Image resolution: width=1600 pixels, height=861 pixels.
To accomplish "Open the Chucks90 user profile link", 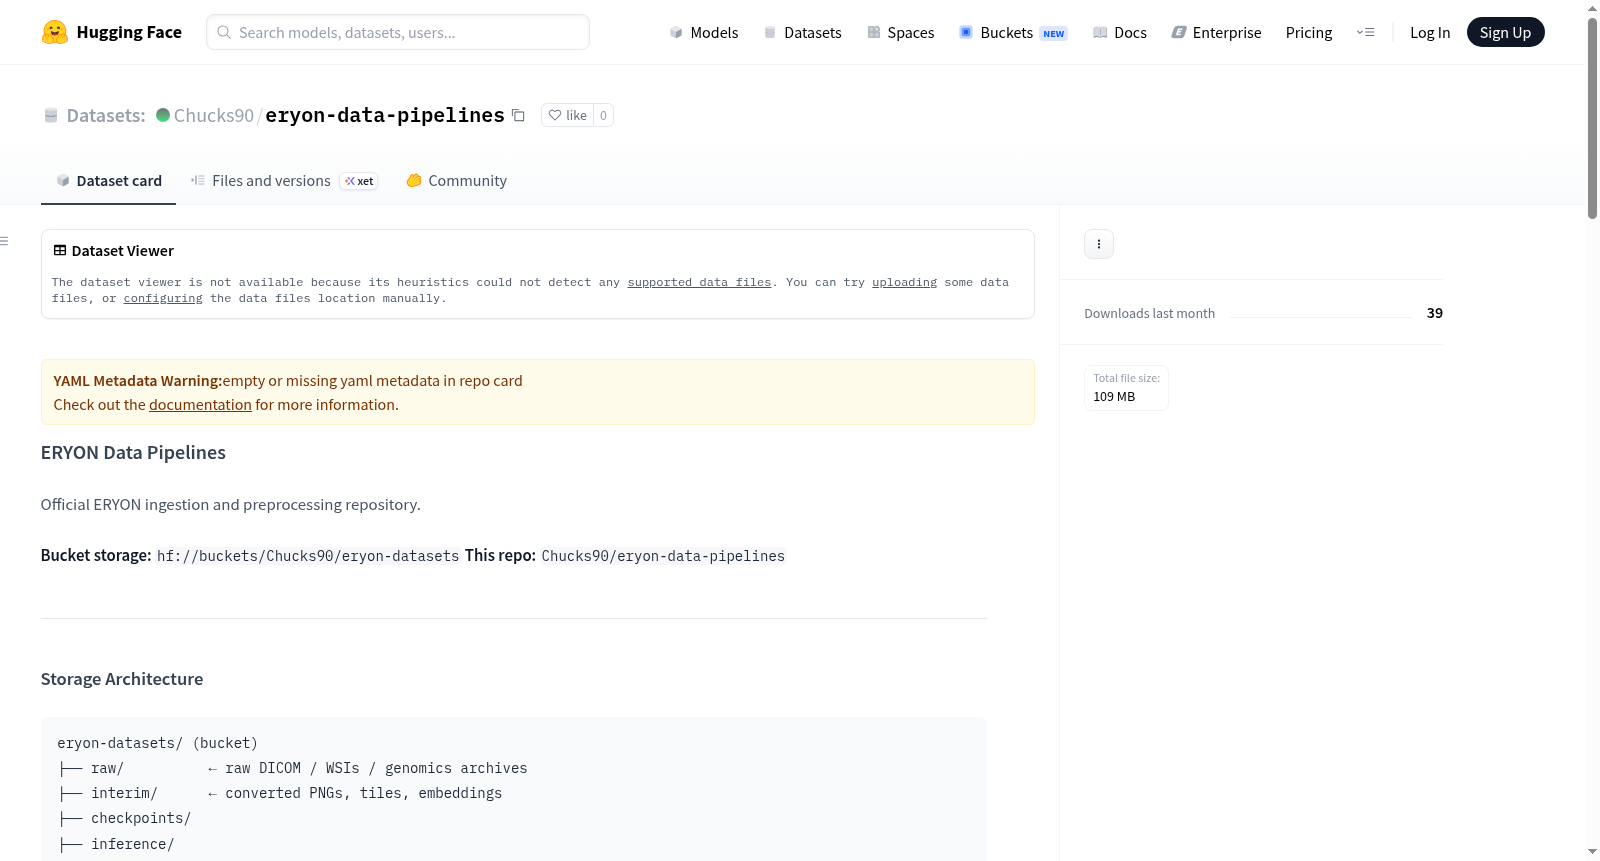I will [214, 115].
